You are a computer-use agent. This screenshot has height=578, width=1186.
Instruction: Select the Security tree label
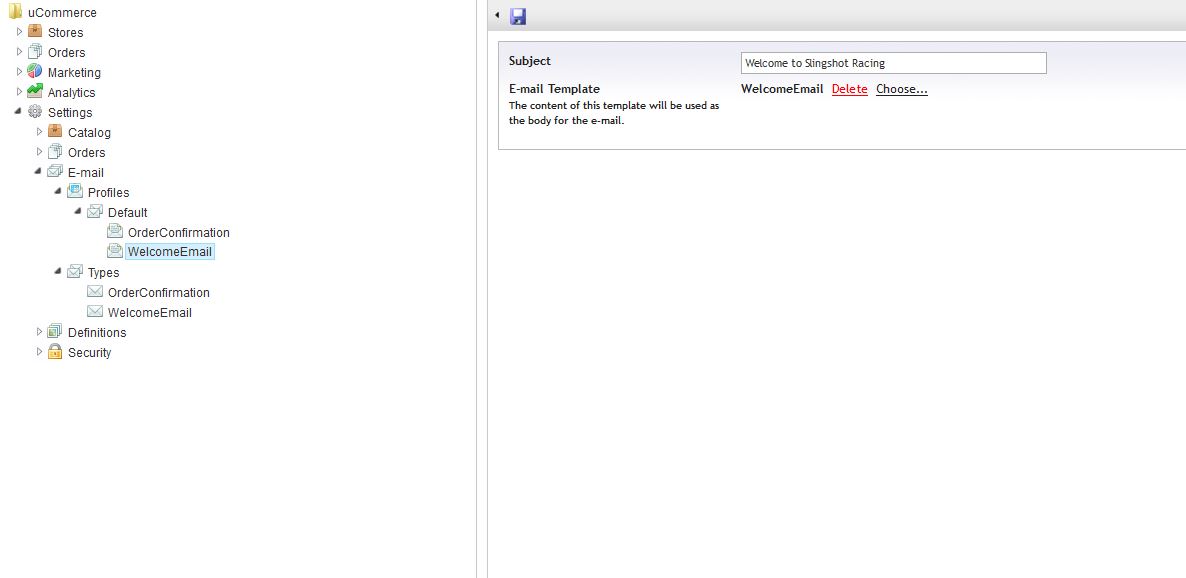[x=89, y=353]
